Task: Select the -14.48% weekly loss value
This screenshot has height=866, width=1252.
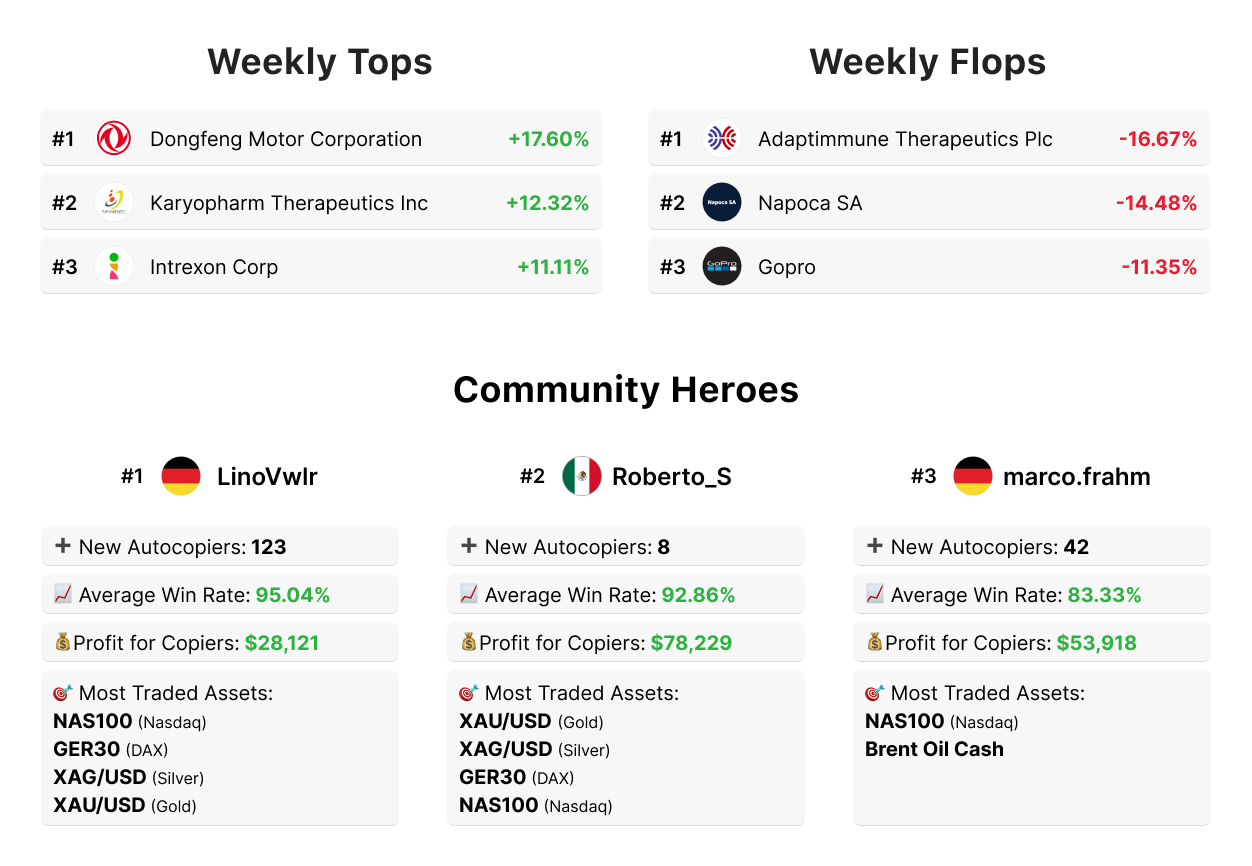Action: (1156, 203)
